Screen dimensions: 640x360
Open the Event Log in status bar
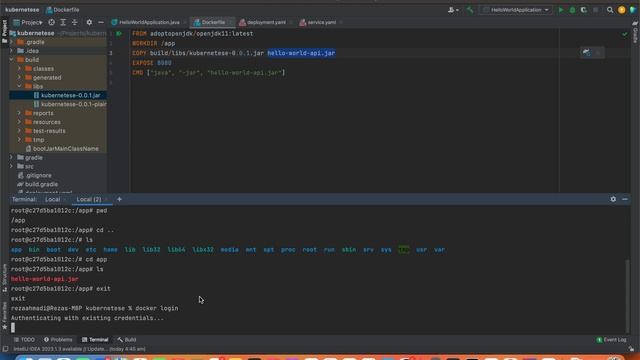coord(611,340)
